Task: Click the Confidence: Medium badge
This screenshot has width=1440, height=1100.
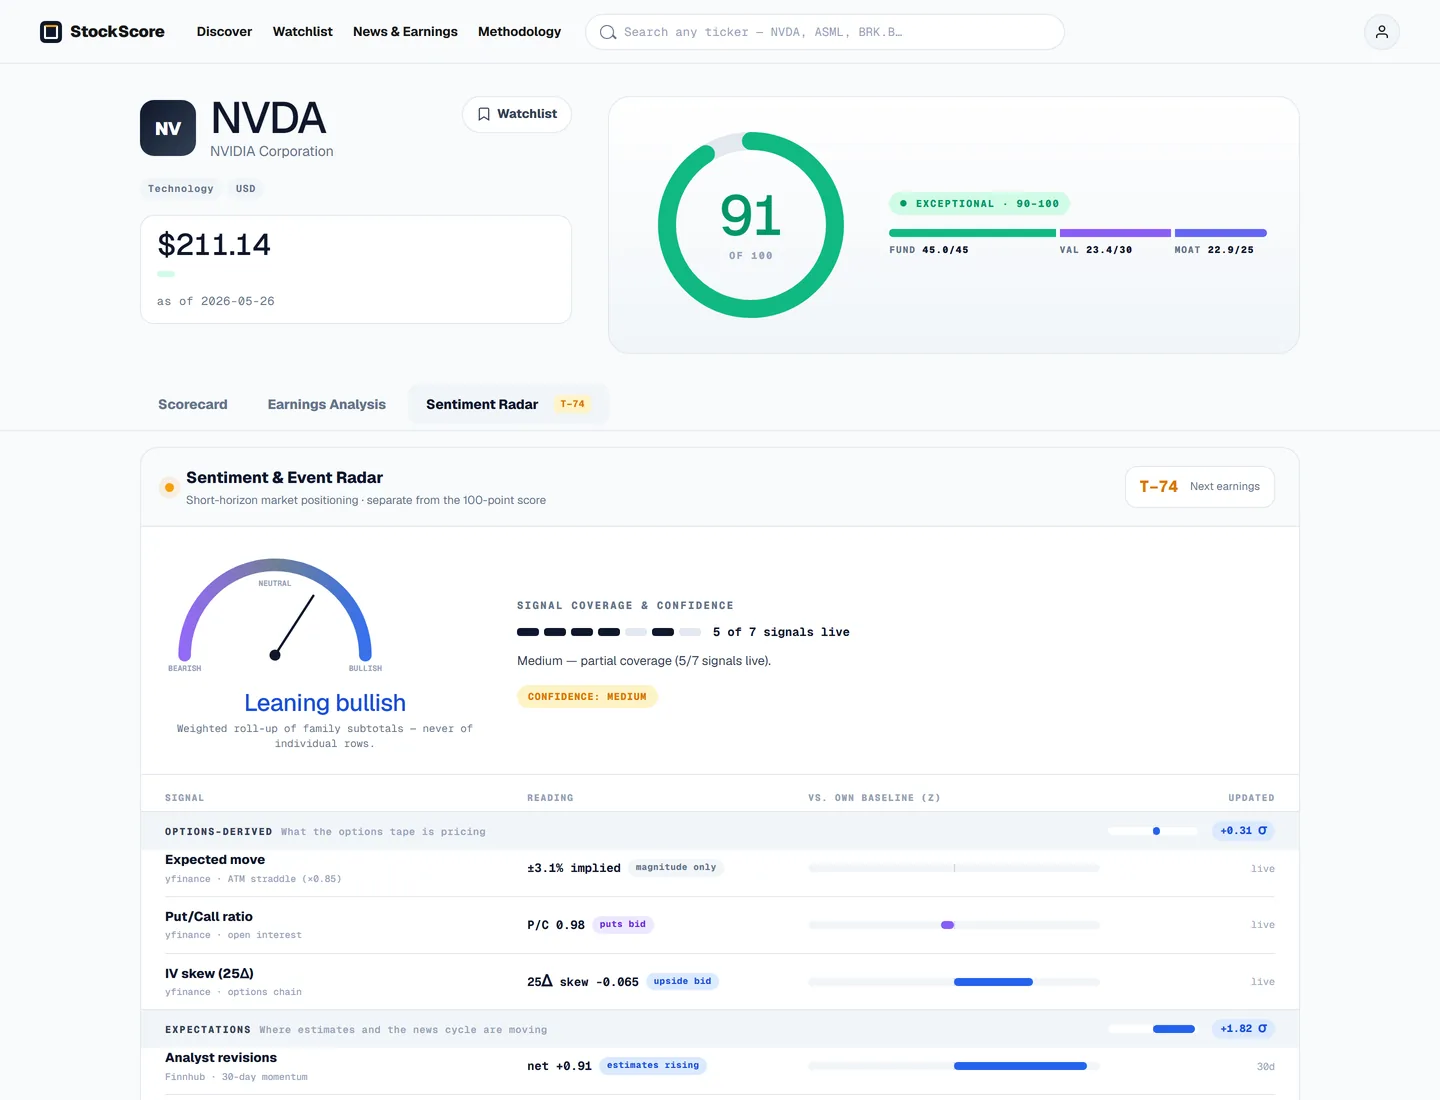Action: 587,697
